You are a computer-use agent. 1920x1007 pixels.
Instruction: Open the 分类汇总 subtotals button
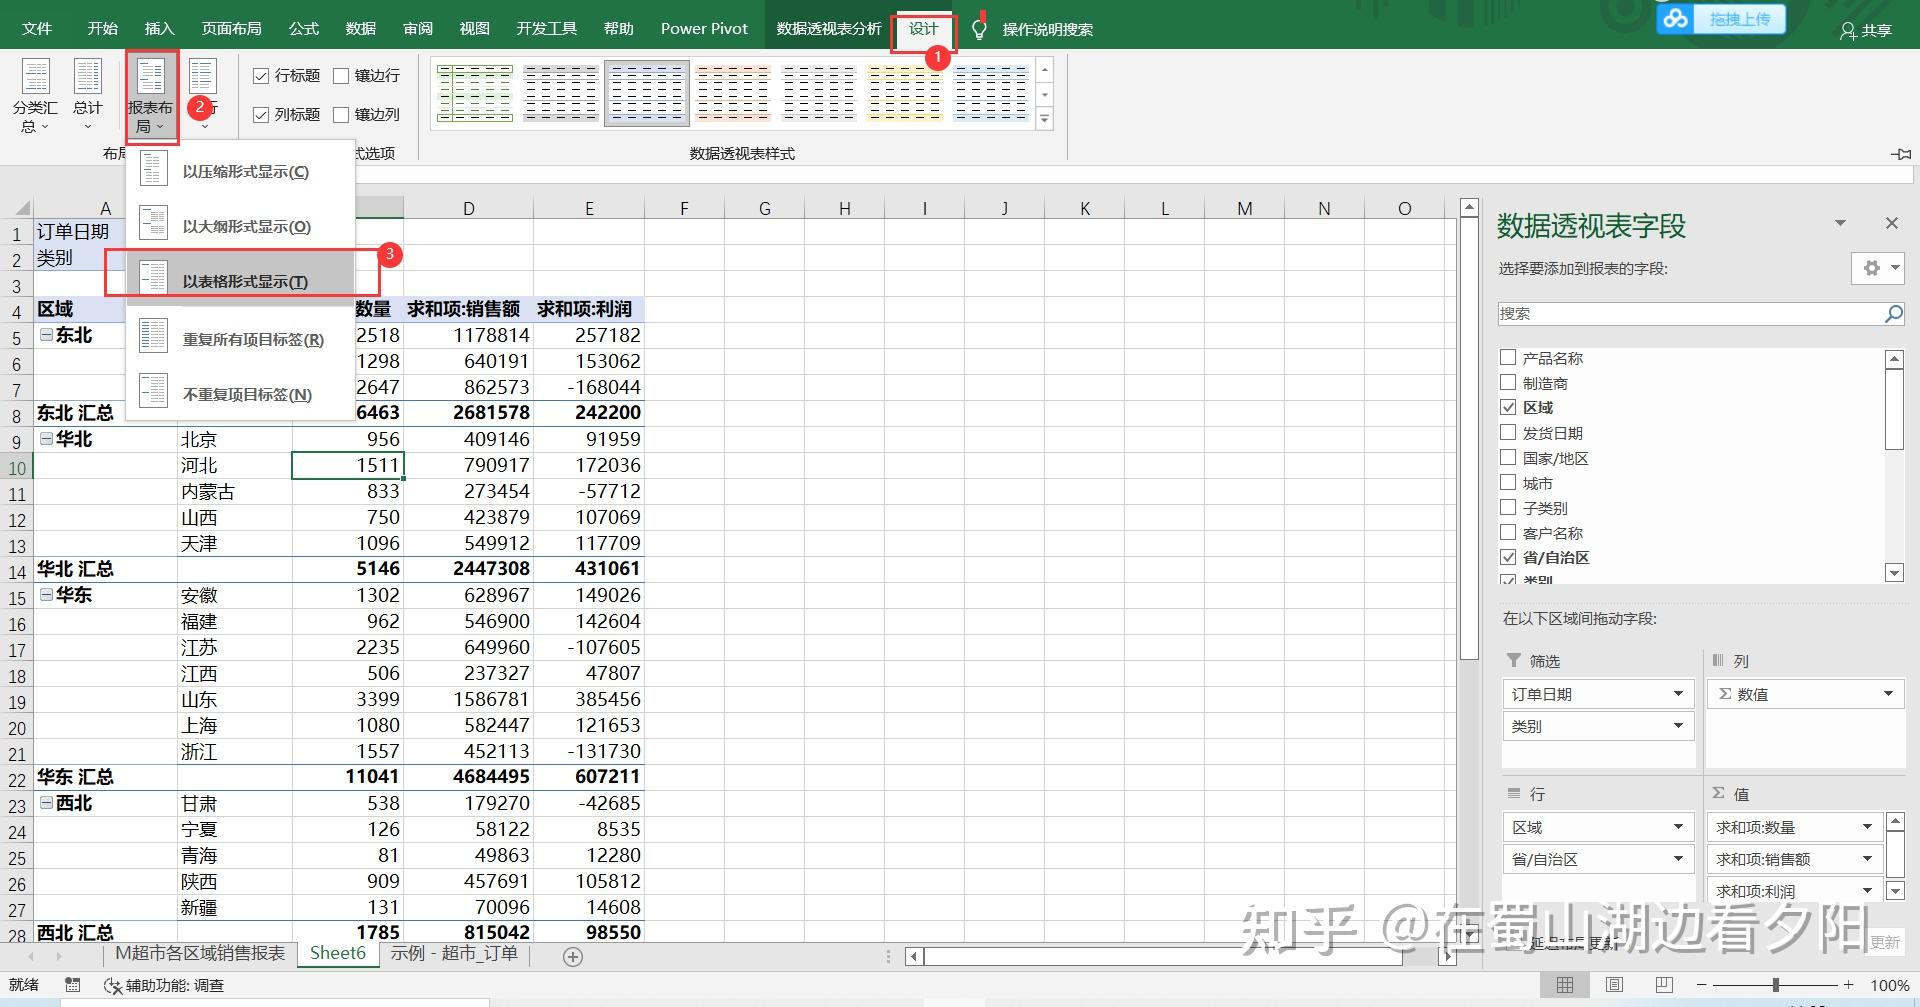click(35, 96)
